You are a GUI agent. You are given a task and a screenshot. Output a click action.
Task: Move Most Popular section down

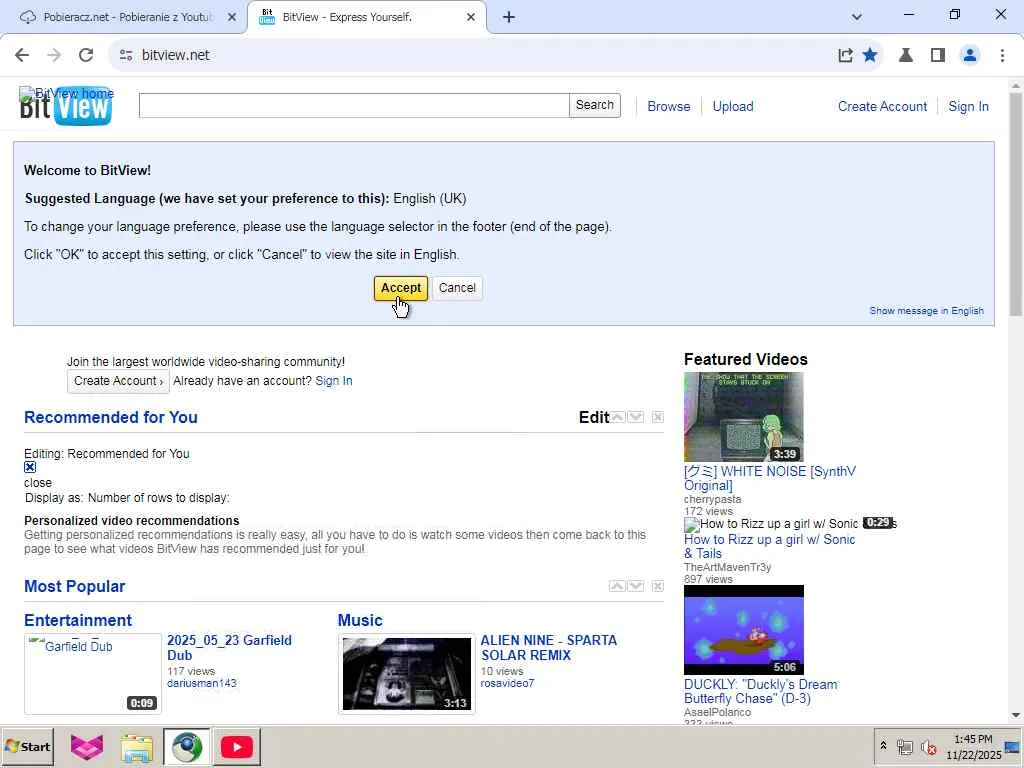(635, 586)
